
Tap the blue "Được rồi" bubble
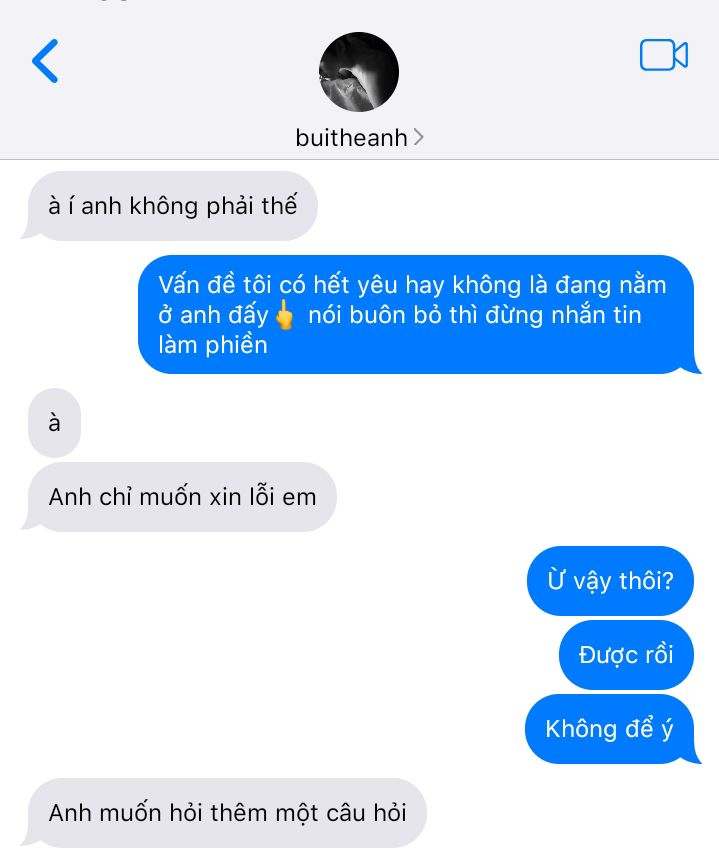(x=626, y=654)
